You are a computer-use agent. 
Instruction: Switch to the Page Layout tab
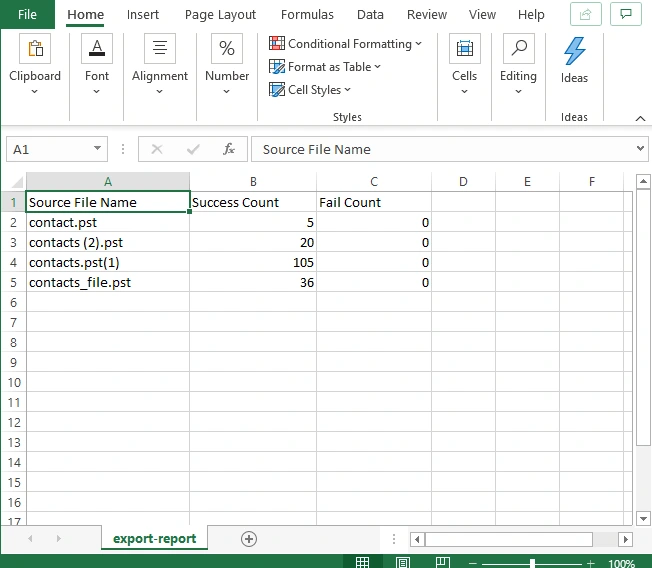220,15
